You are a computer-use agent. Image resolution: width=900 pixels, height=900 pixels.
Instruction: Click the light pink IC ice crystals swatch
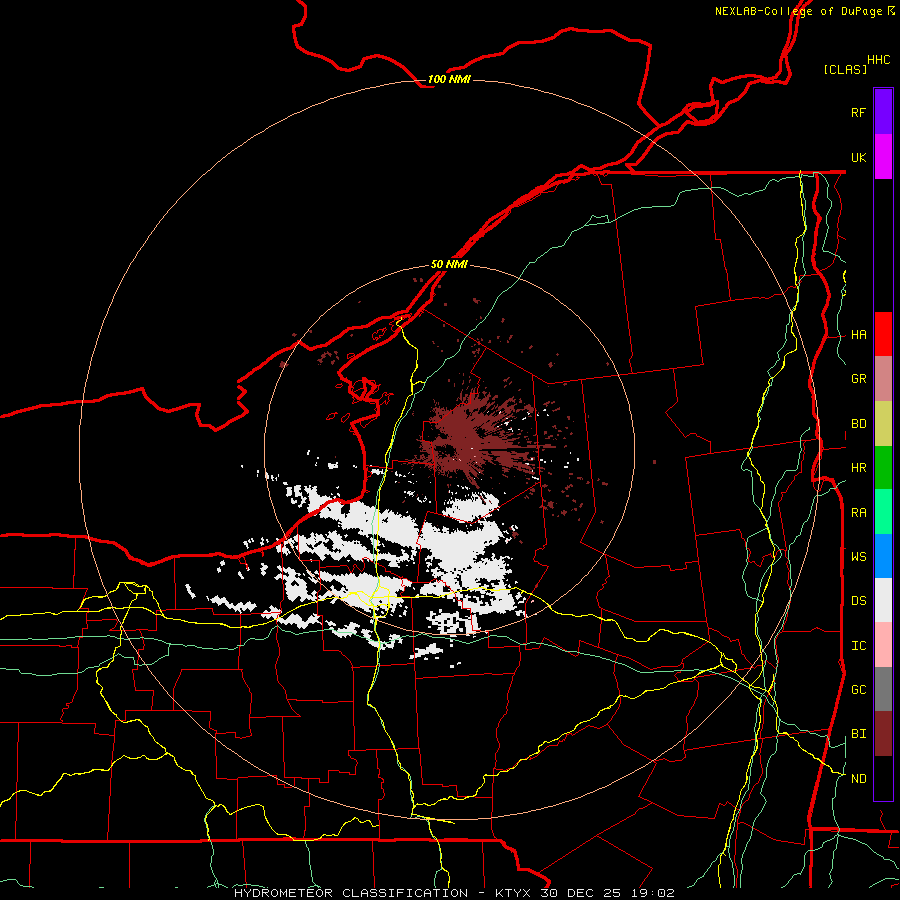(883, 645)
